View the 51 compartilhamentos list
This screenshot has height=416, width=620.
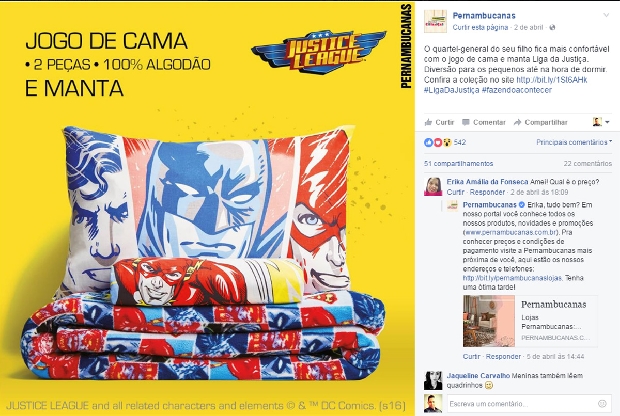click(x=458, y=163)
